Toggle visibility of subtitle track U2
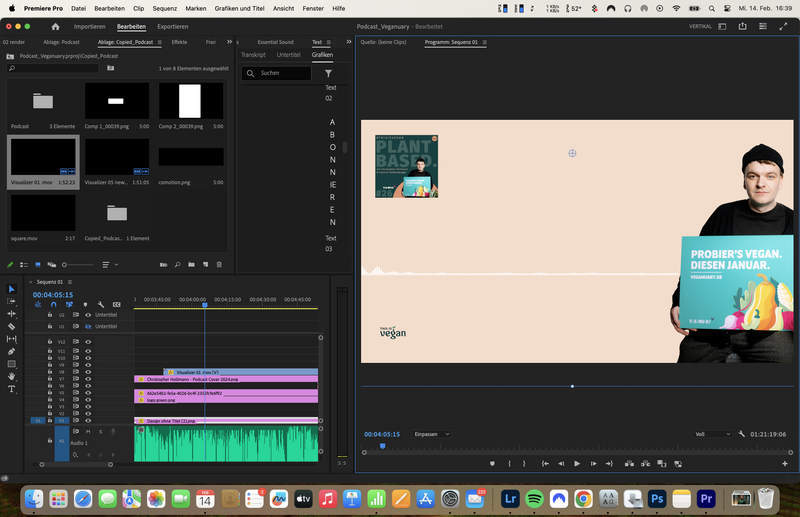The height and width of the screenshot is (517, 800). tap(88, 315)
